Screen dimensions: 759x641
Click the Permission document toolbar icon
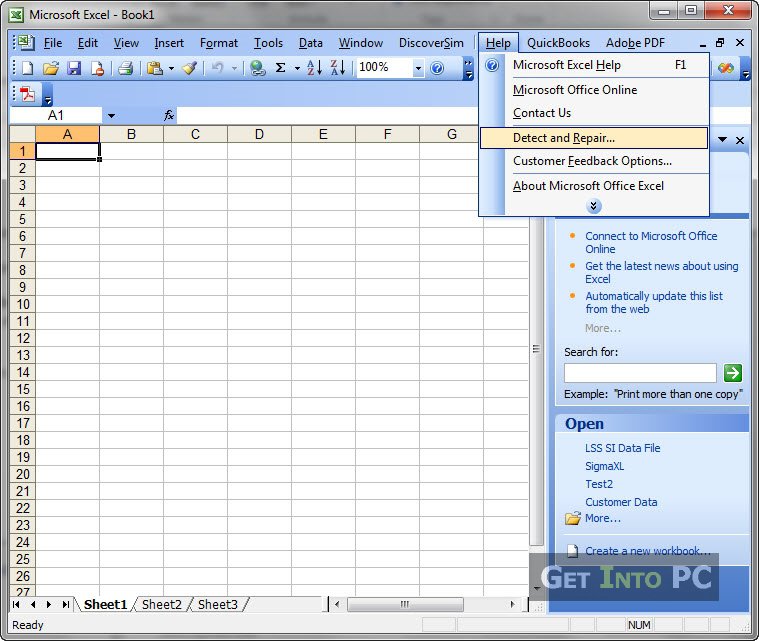(97, 68)
